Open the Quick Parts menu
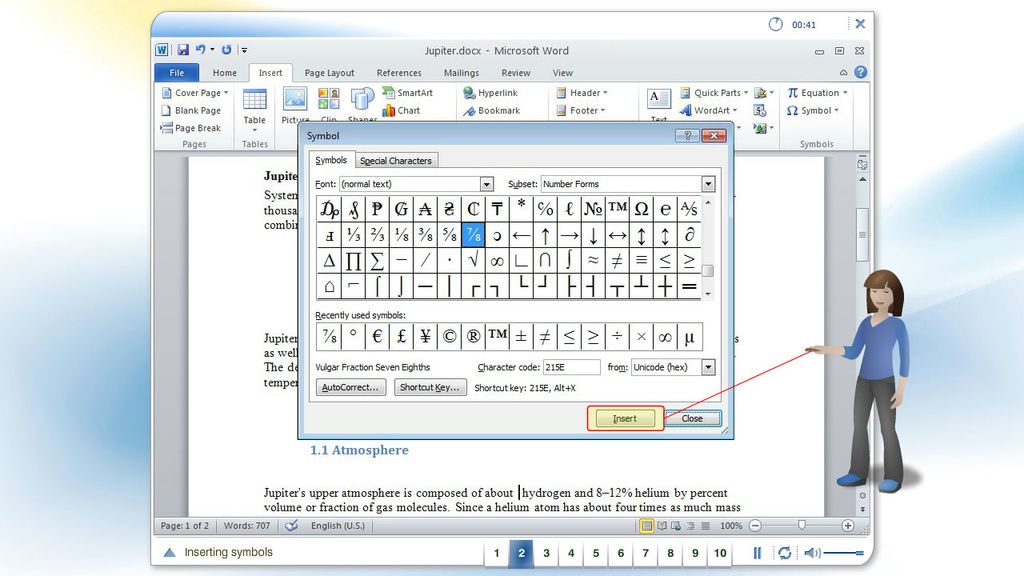This screenshot has width=1024, height=576. (714, 93)
